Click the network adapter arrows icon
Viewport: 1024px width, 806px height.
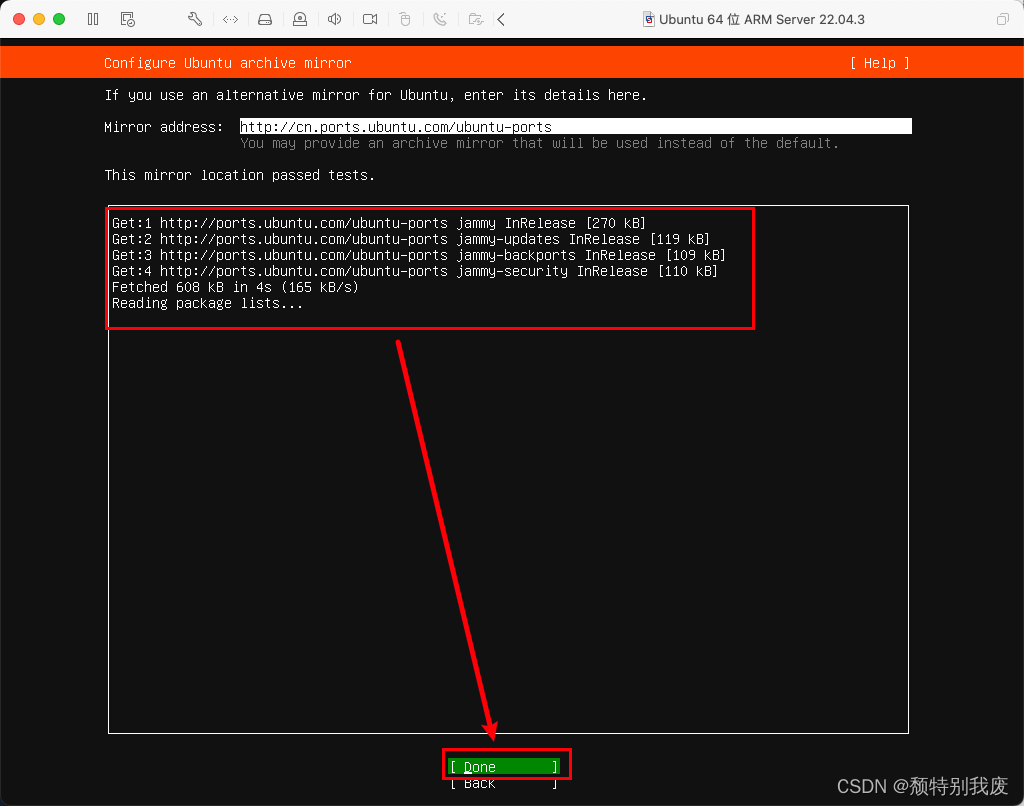pyautogui.click(x=230, y=20)
